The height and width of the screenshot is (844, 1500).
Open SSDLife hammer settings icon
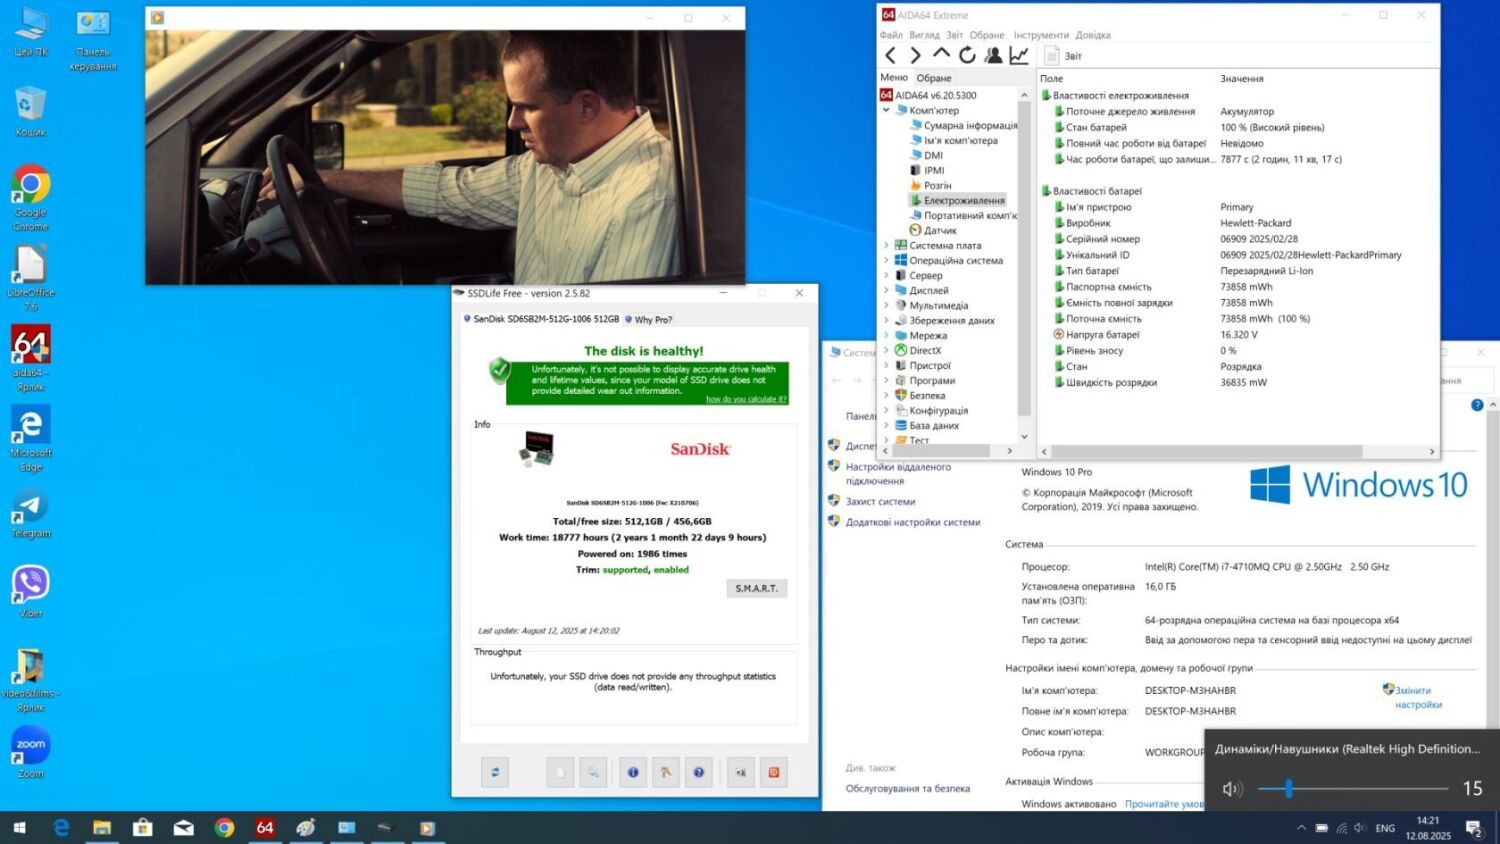[x=666, y=772]
